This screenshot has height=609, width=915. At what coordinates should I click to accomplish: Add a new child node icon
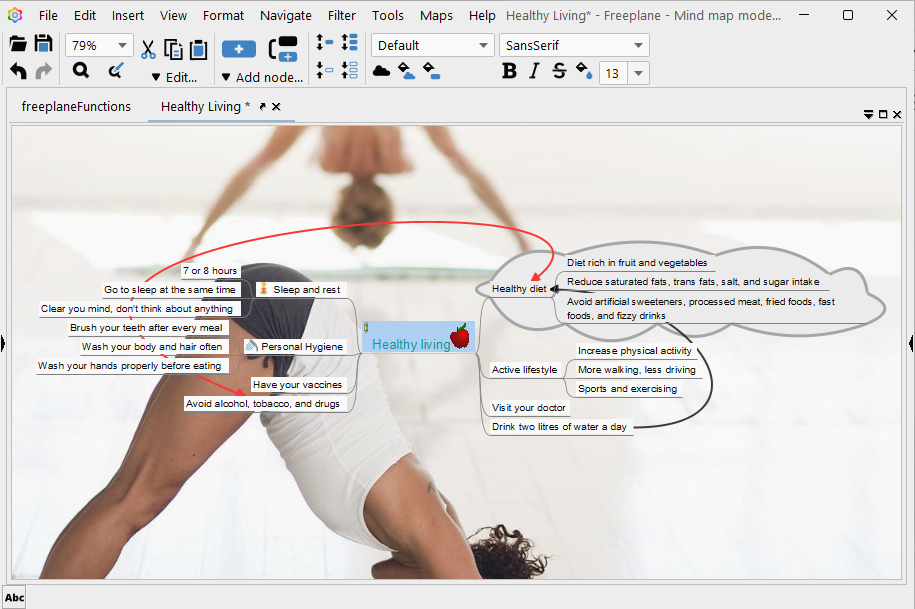tap(239, 49)
